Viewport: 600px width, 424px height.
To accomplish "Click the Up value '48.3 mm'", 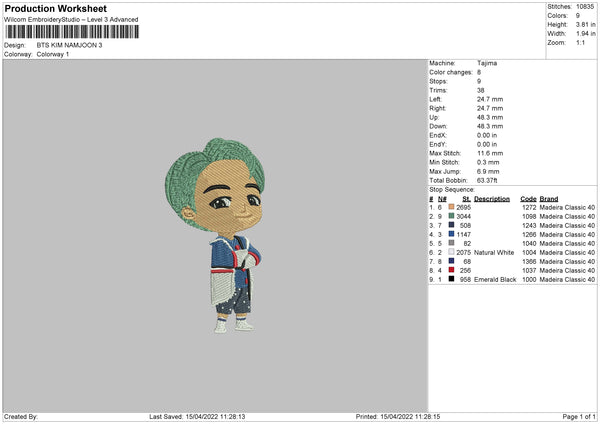I will [x=490, y=117].
